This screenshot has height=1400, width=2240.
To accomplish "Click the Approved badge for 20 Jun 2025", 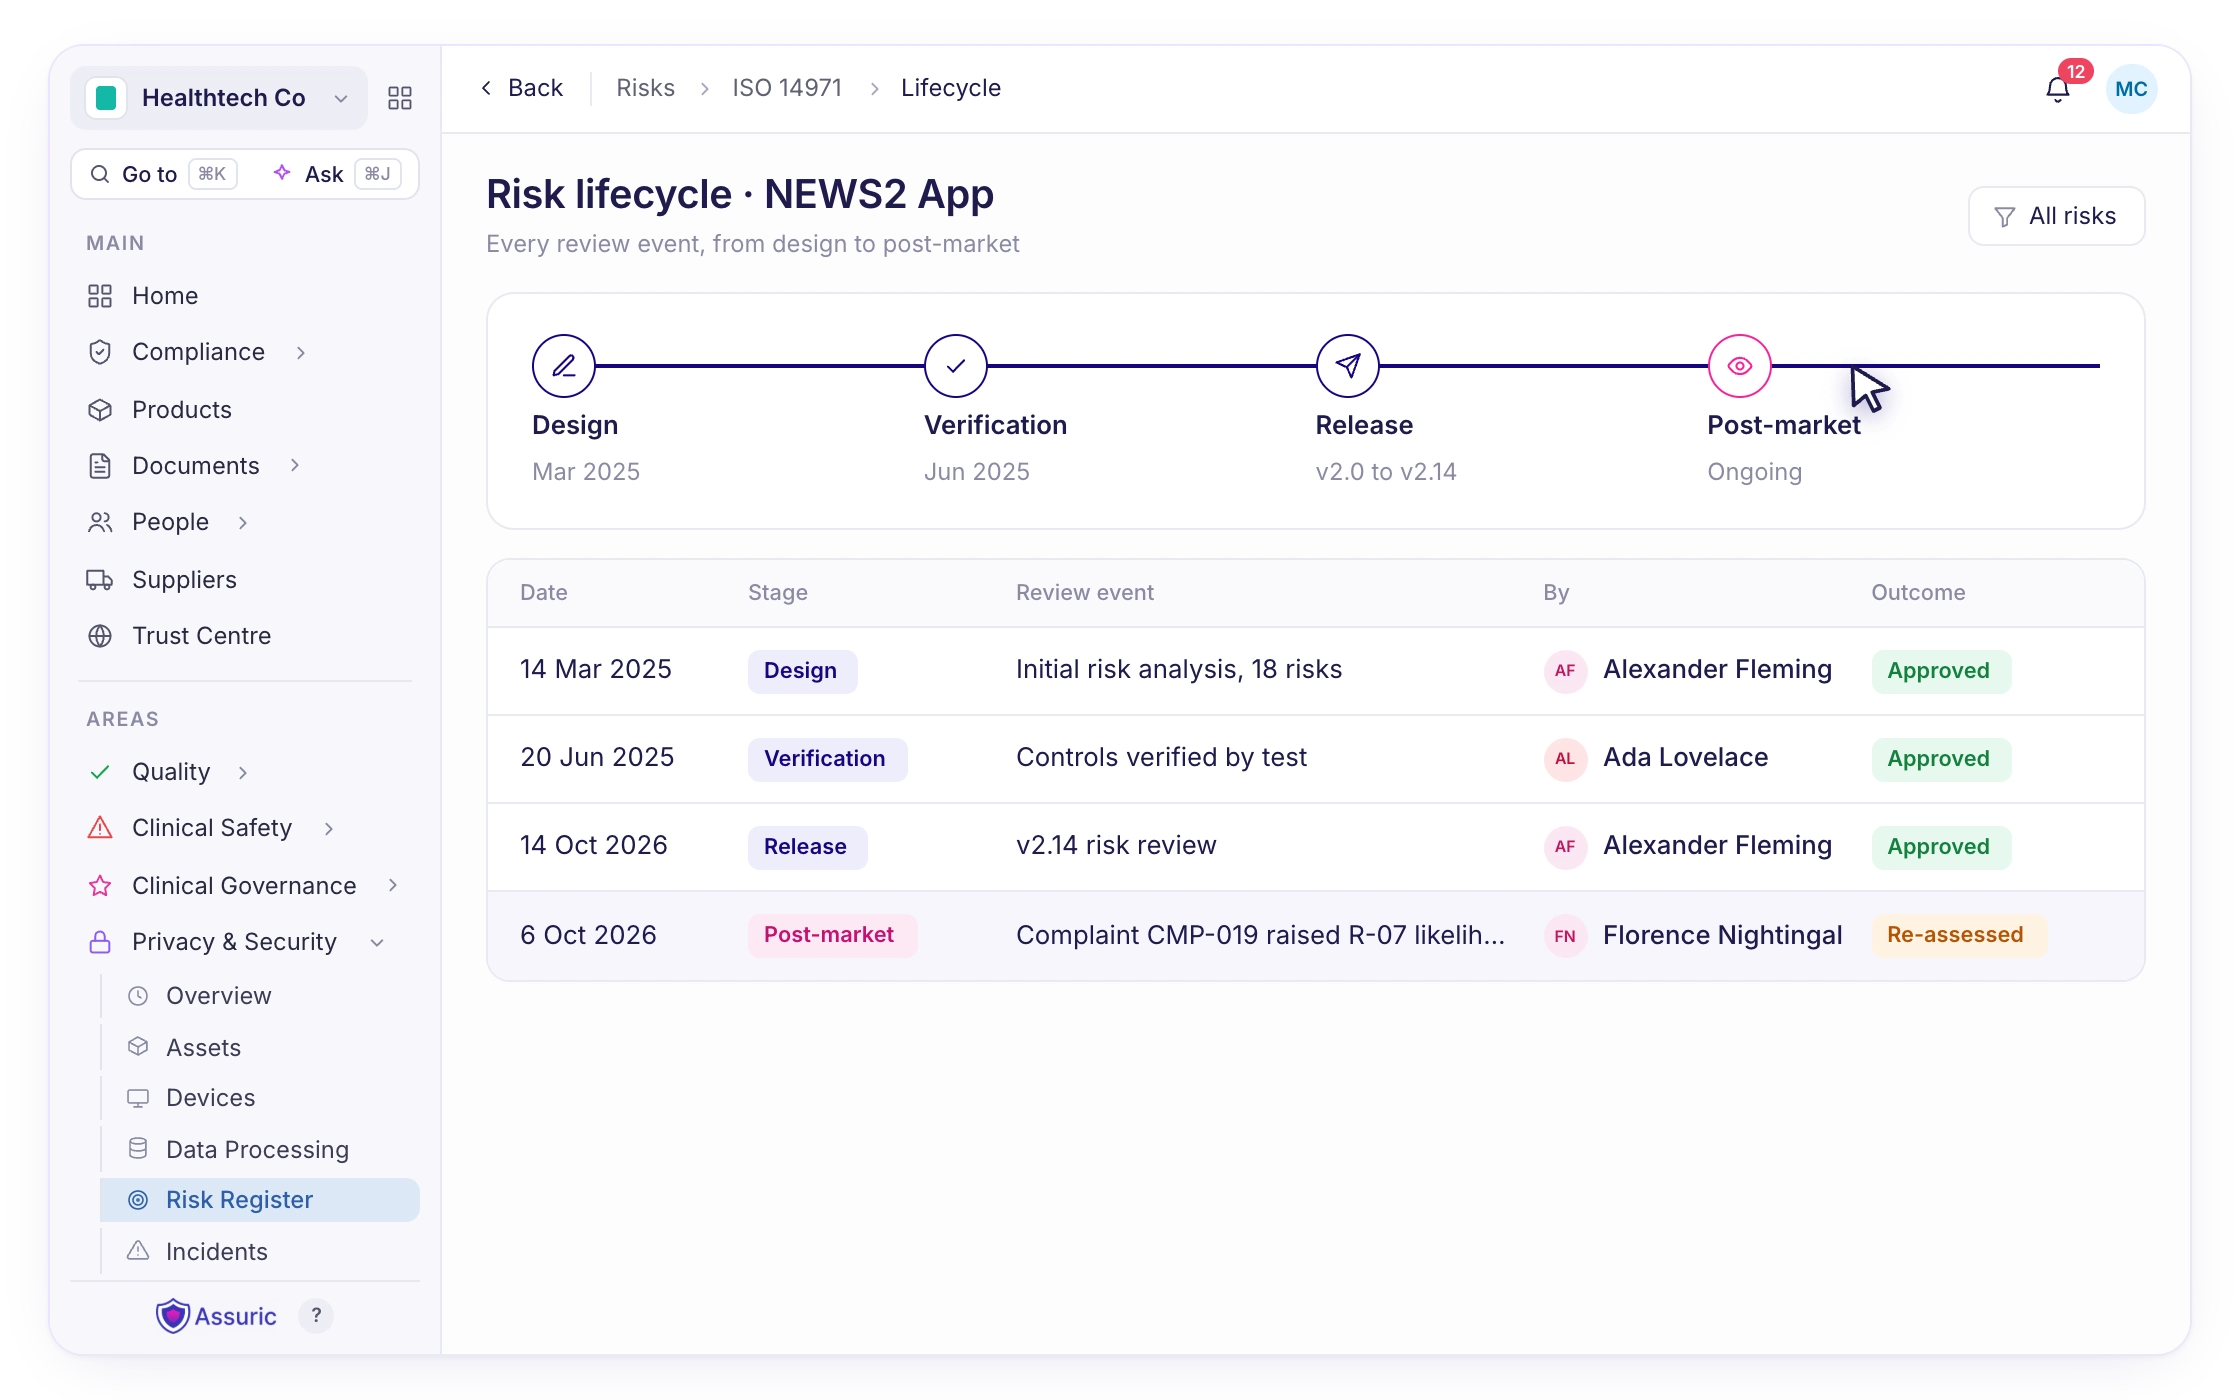I will click(1941, 759).
